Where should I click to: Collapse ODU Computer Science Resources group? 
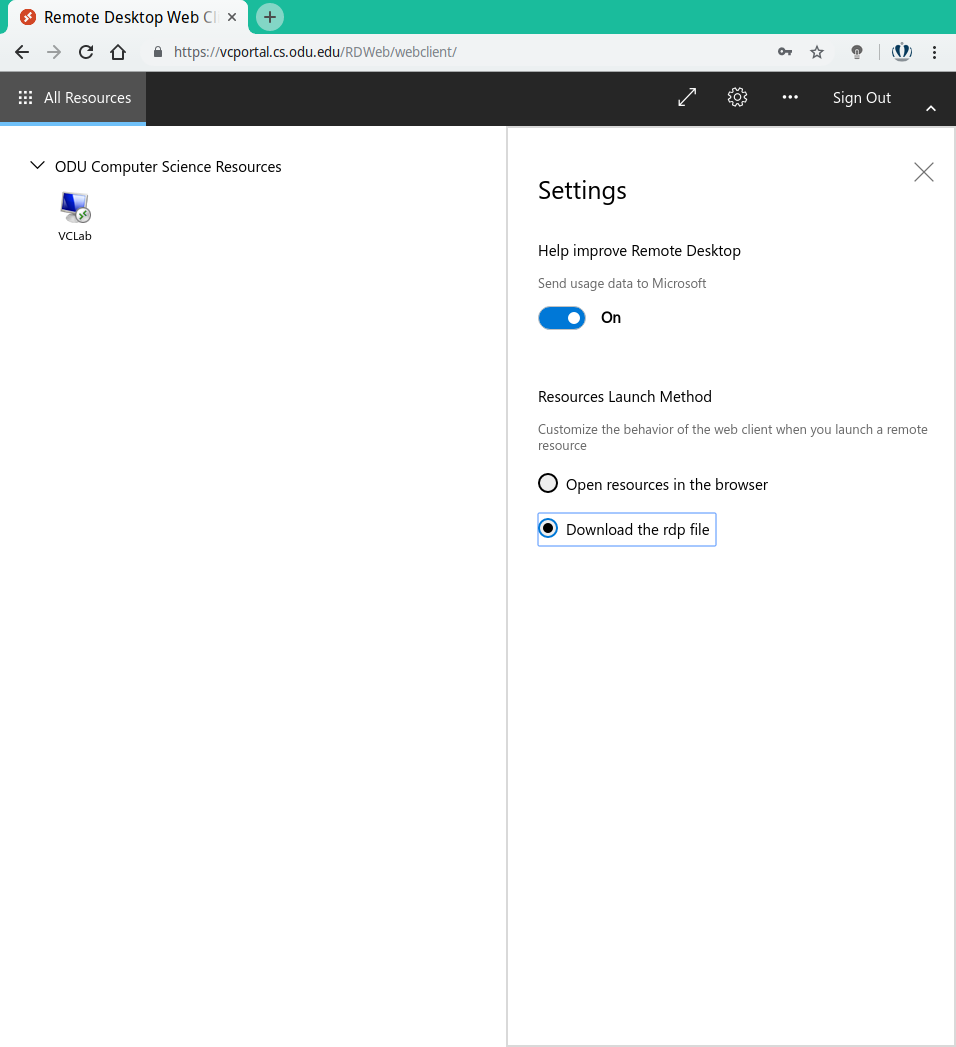(x=37, y=166)
